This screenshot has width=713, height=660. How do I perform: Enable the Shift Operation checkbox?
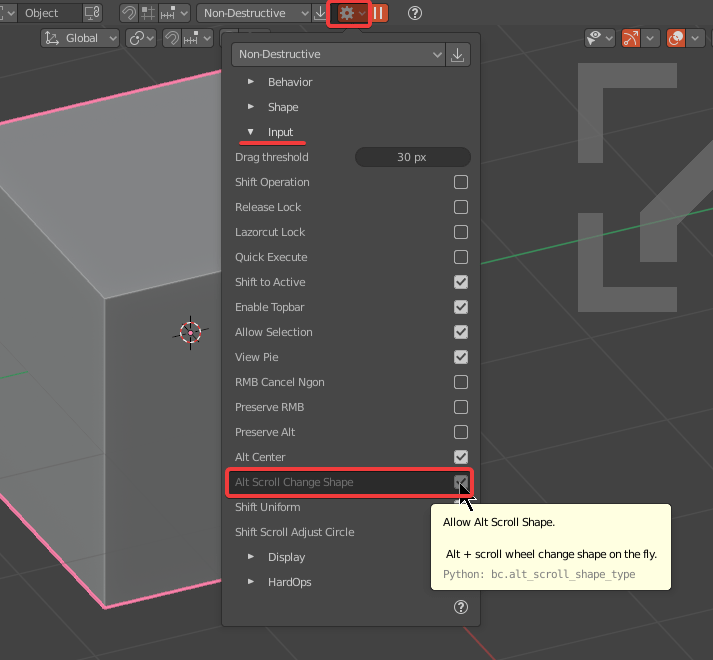coord(461,182)
